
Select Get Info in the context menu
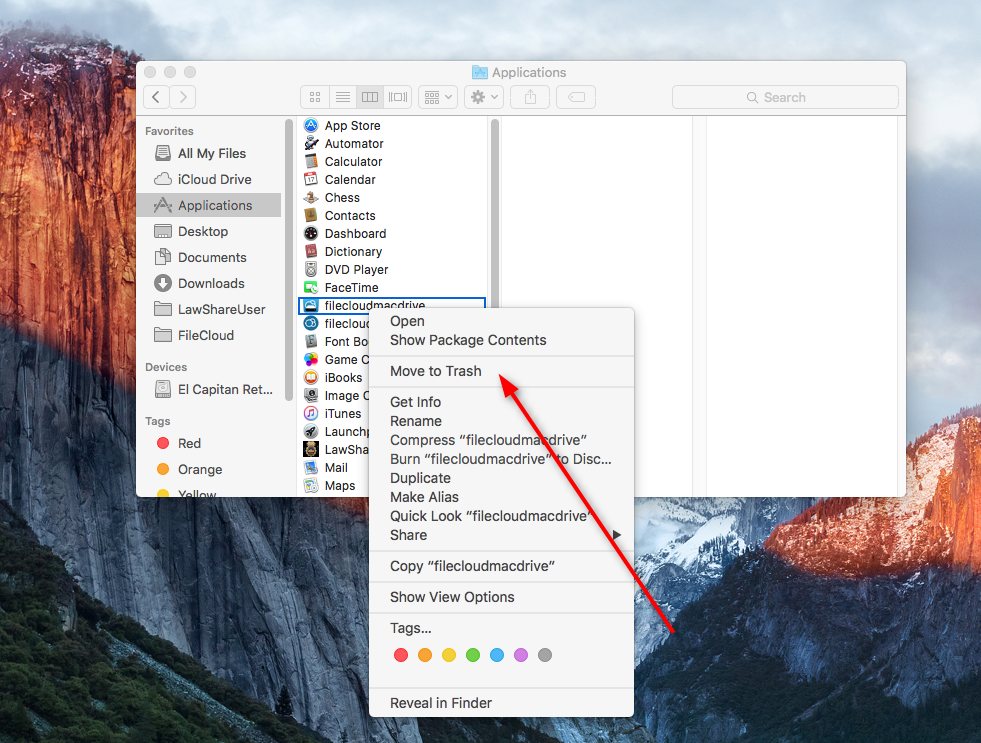415,402
